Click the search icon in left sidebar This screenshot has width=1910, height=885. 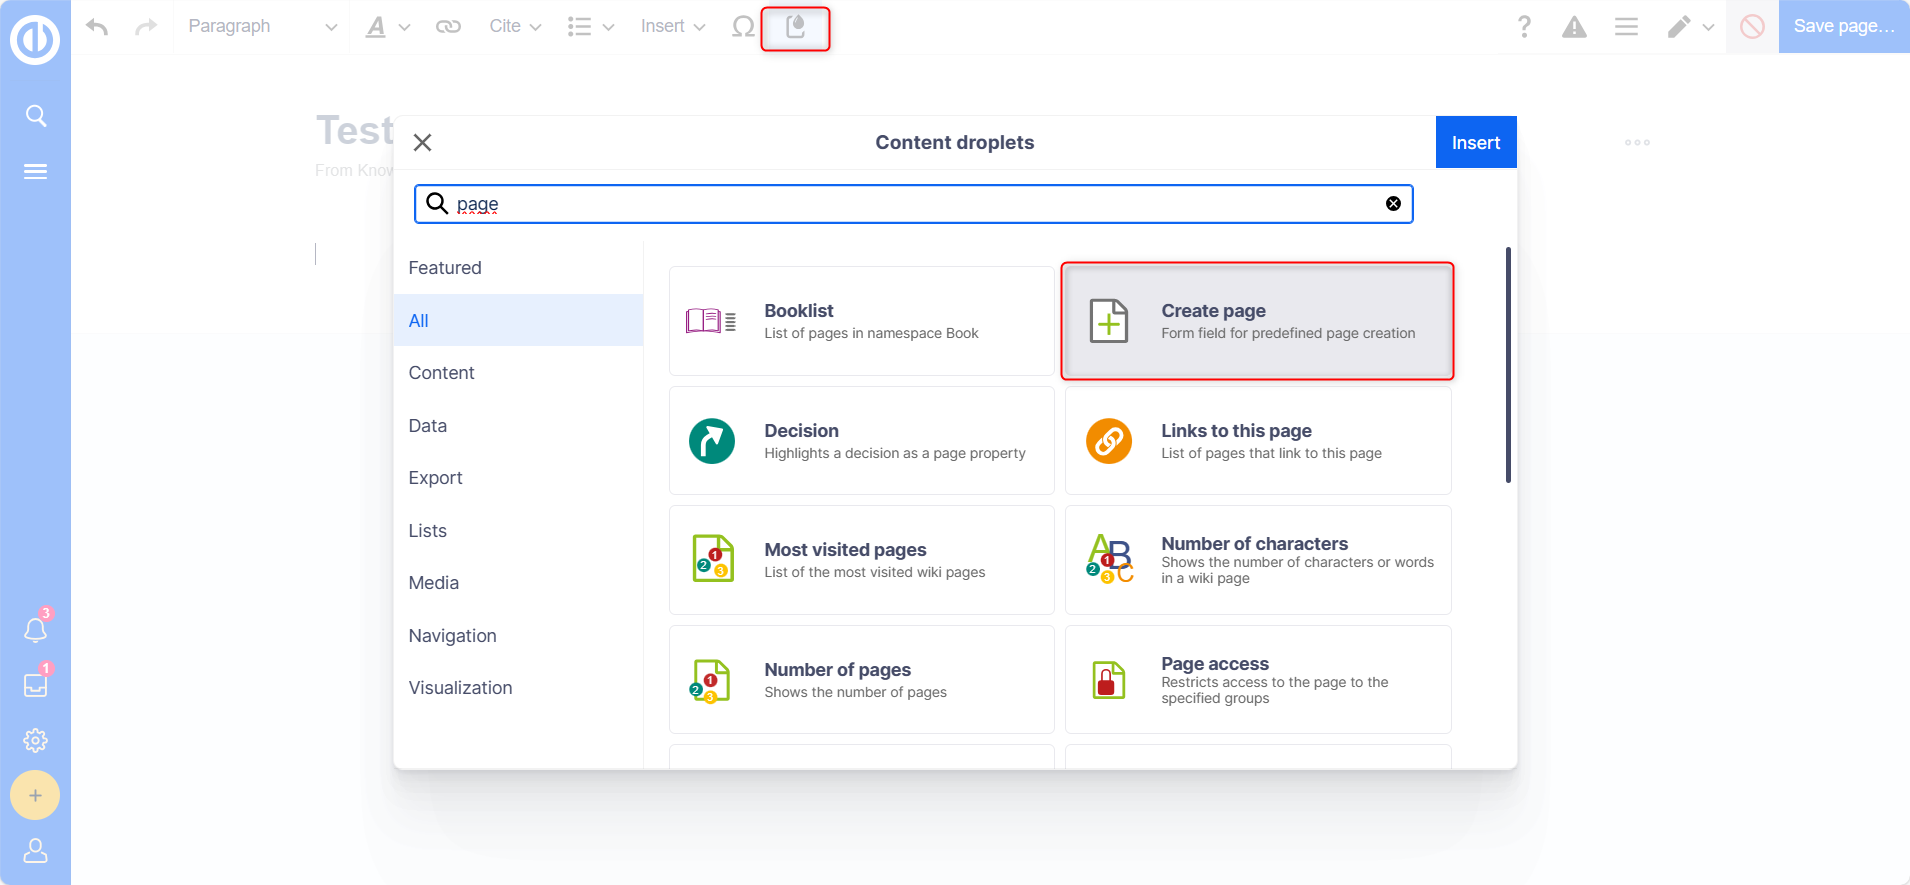click(35, 116)
